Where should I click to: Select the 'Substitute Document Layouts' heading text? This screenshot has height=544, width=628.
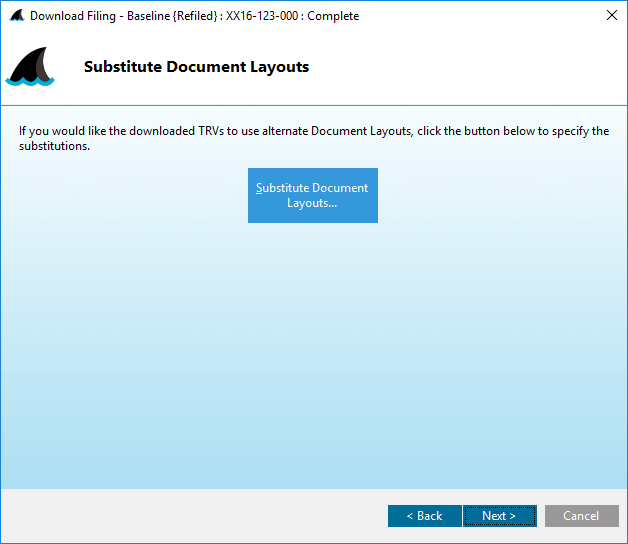(x=196, y=66)
